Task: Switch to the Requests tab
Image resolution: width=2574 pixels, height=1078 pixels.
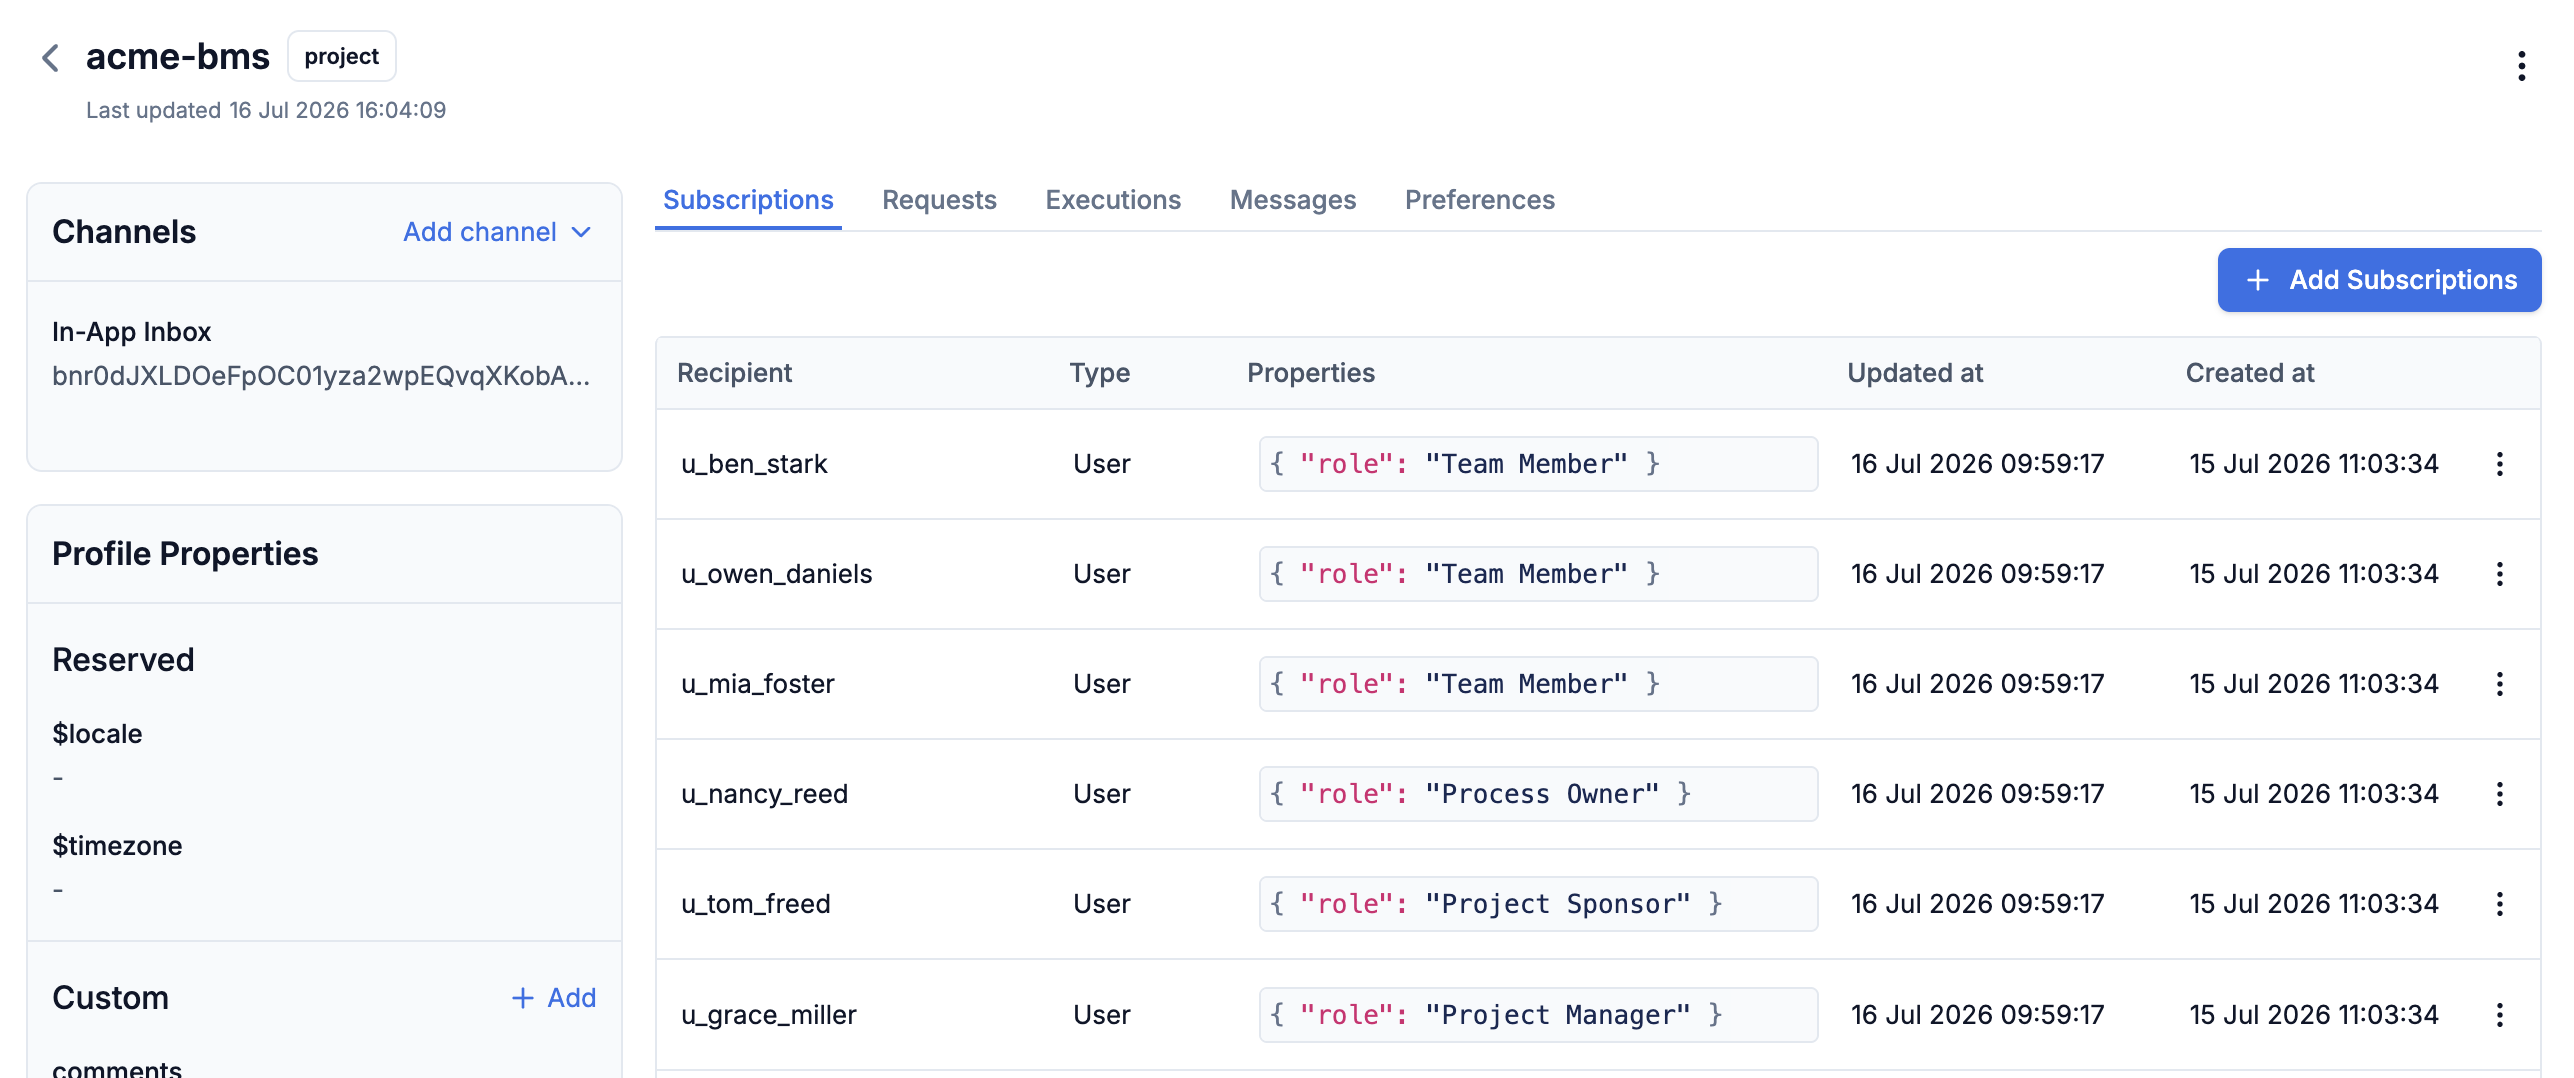Action: point(939,200)
